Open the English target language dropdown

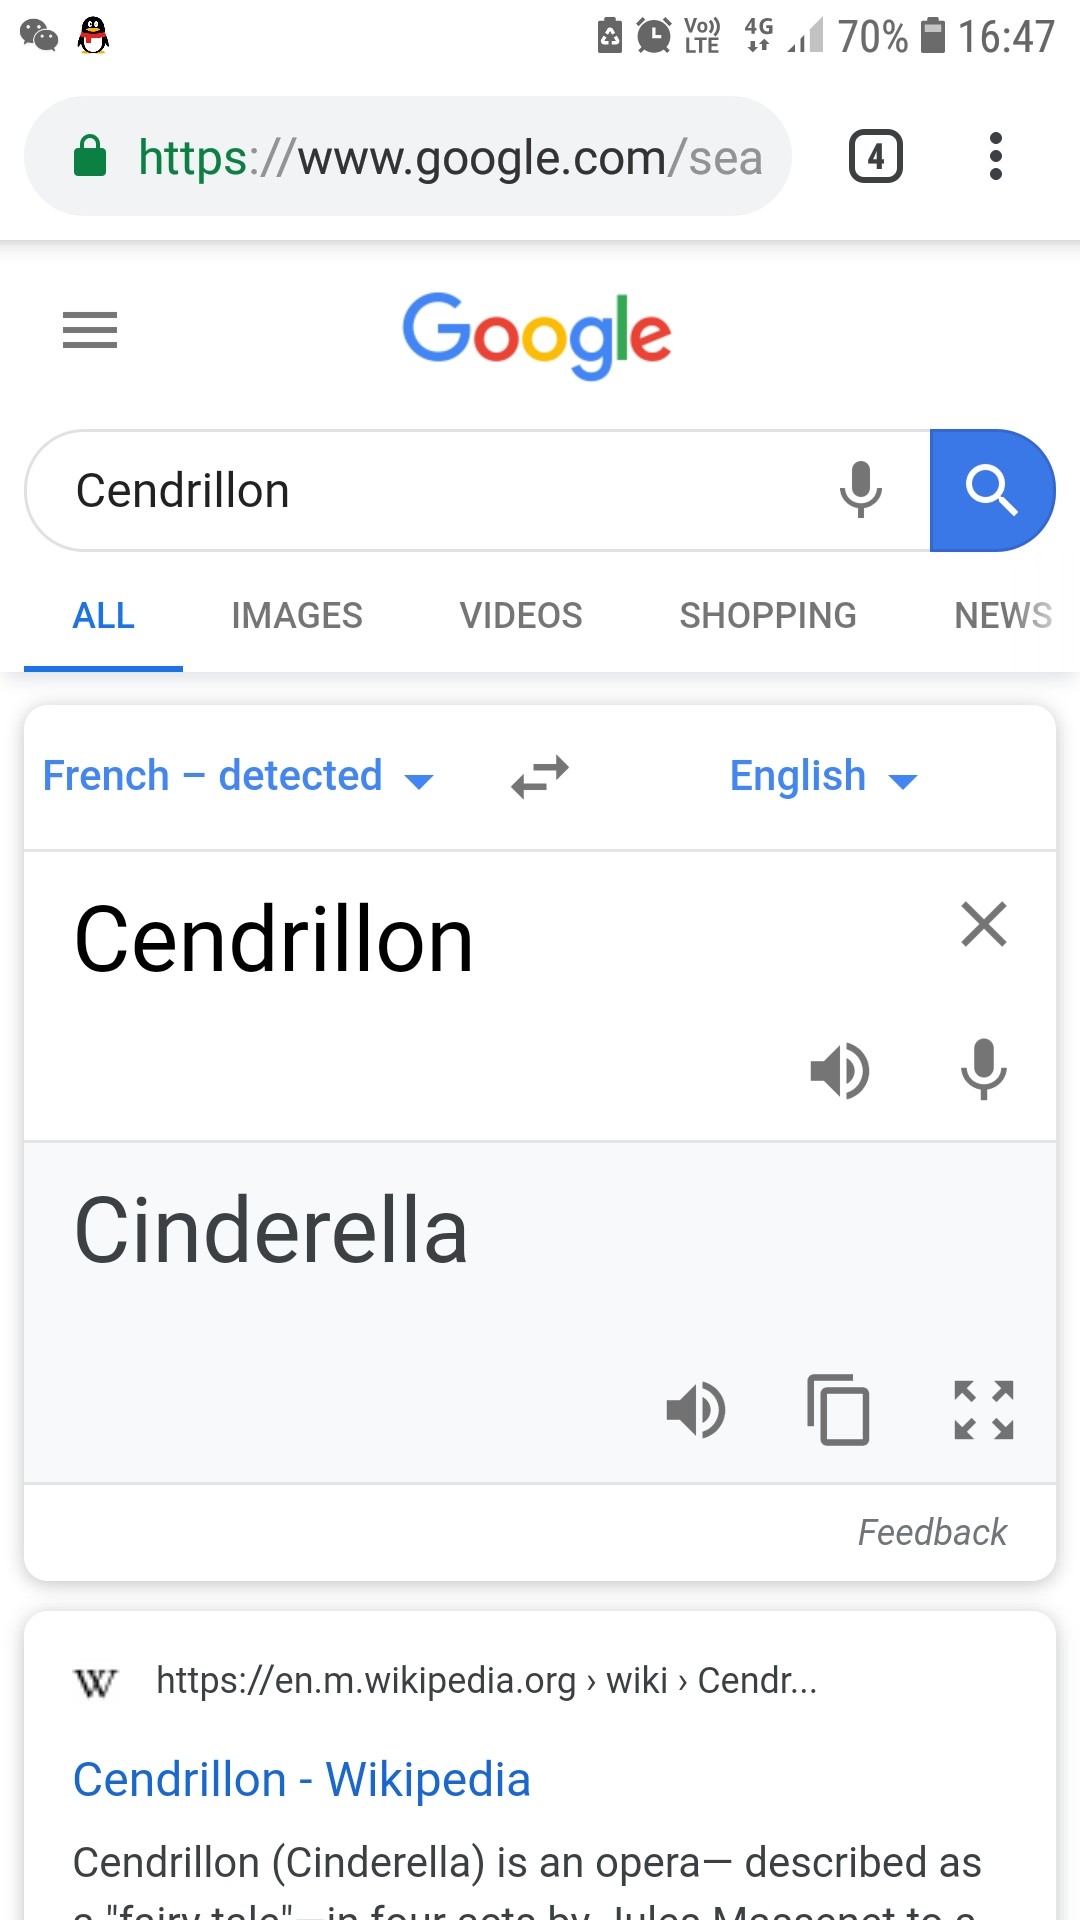coord(822,776)
